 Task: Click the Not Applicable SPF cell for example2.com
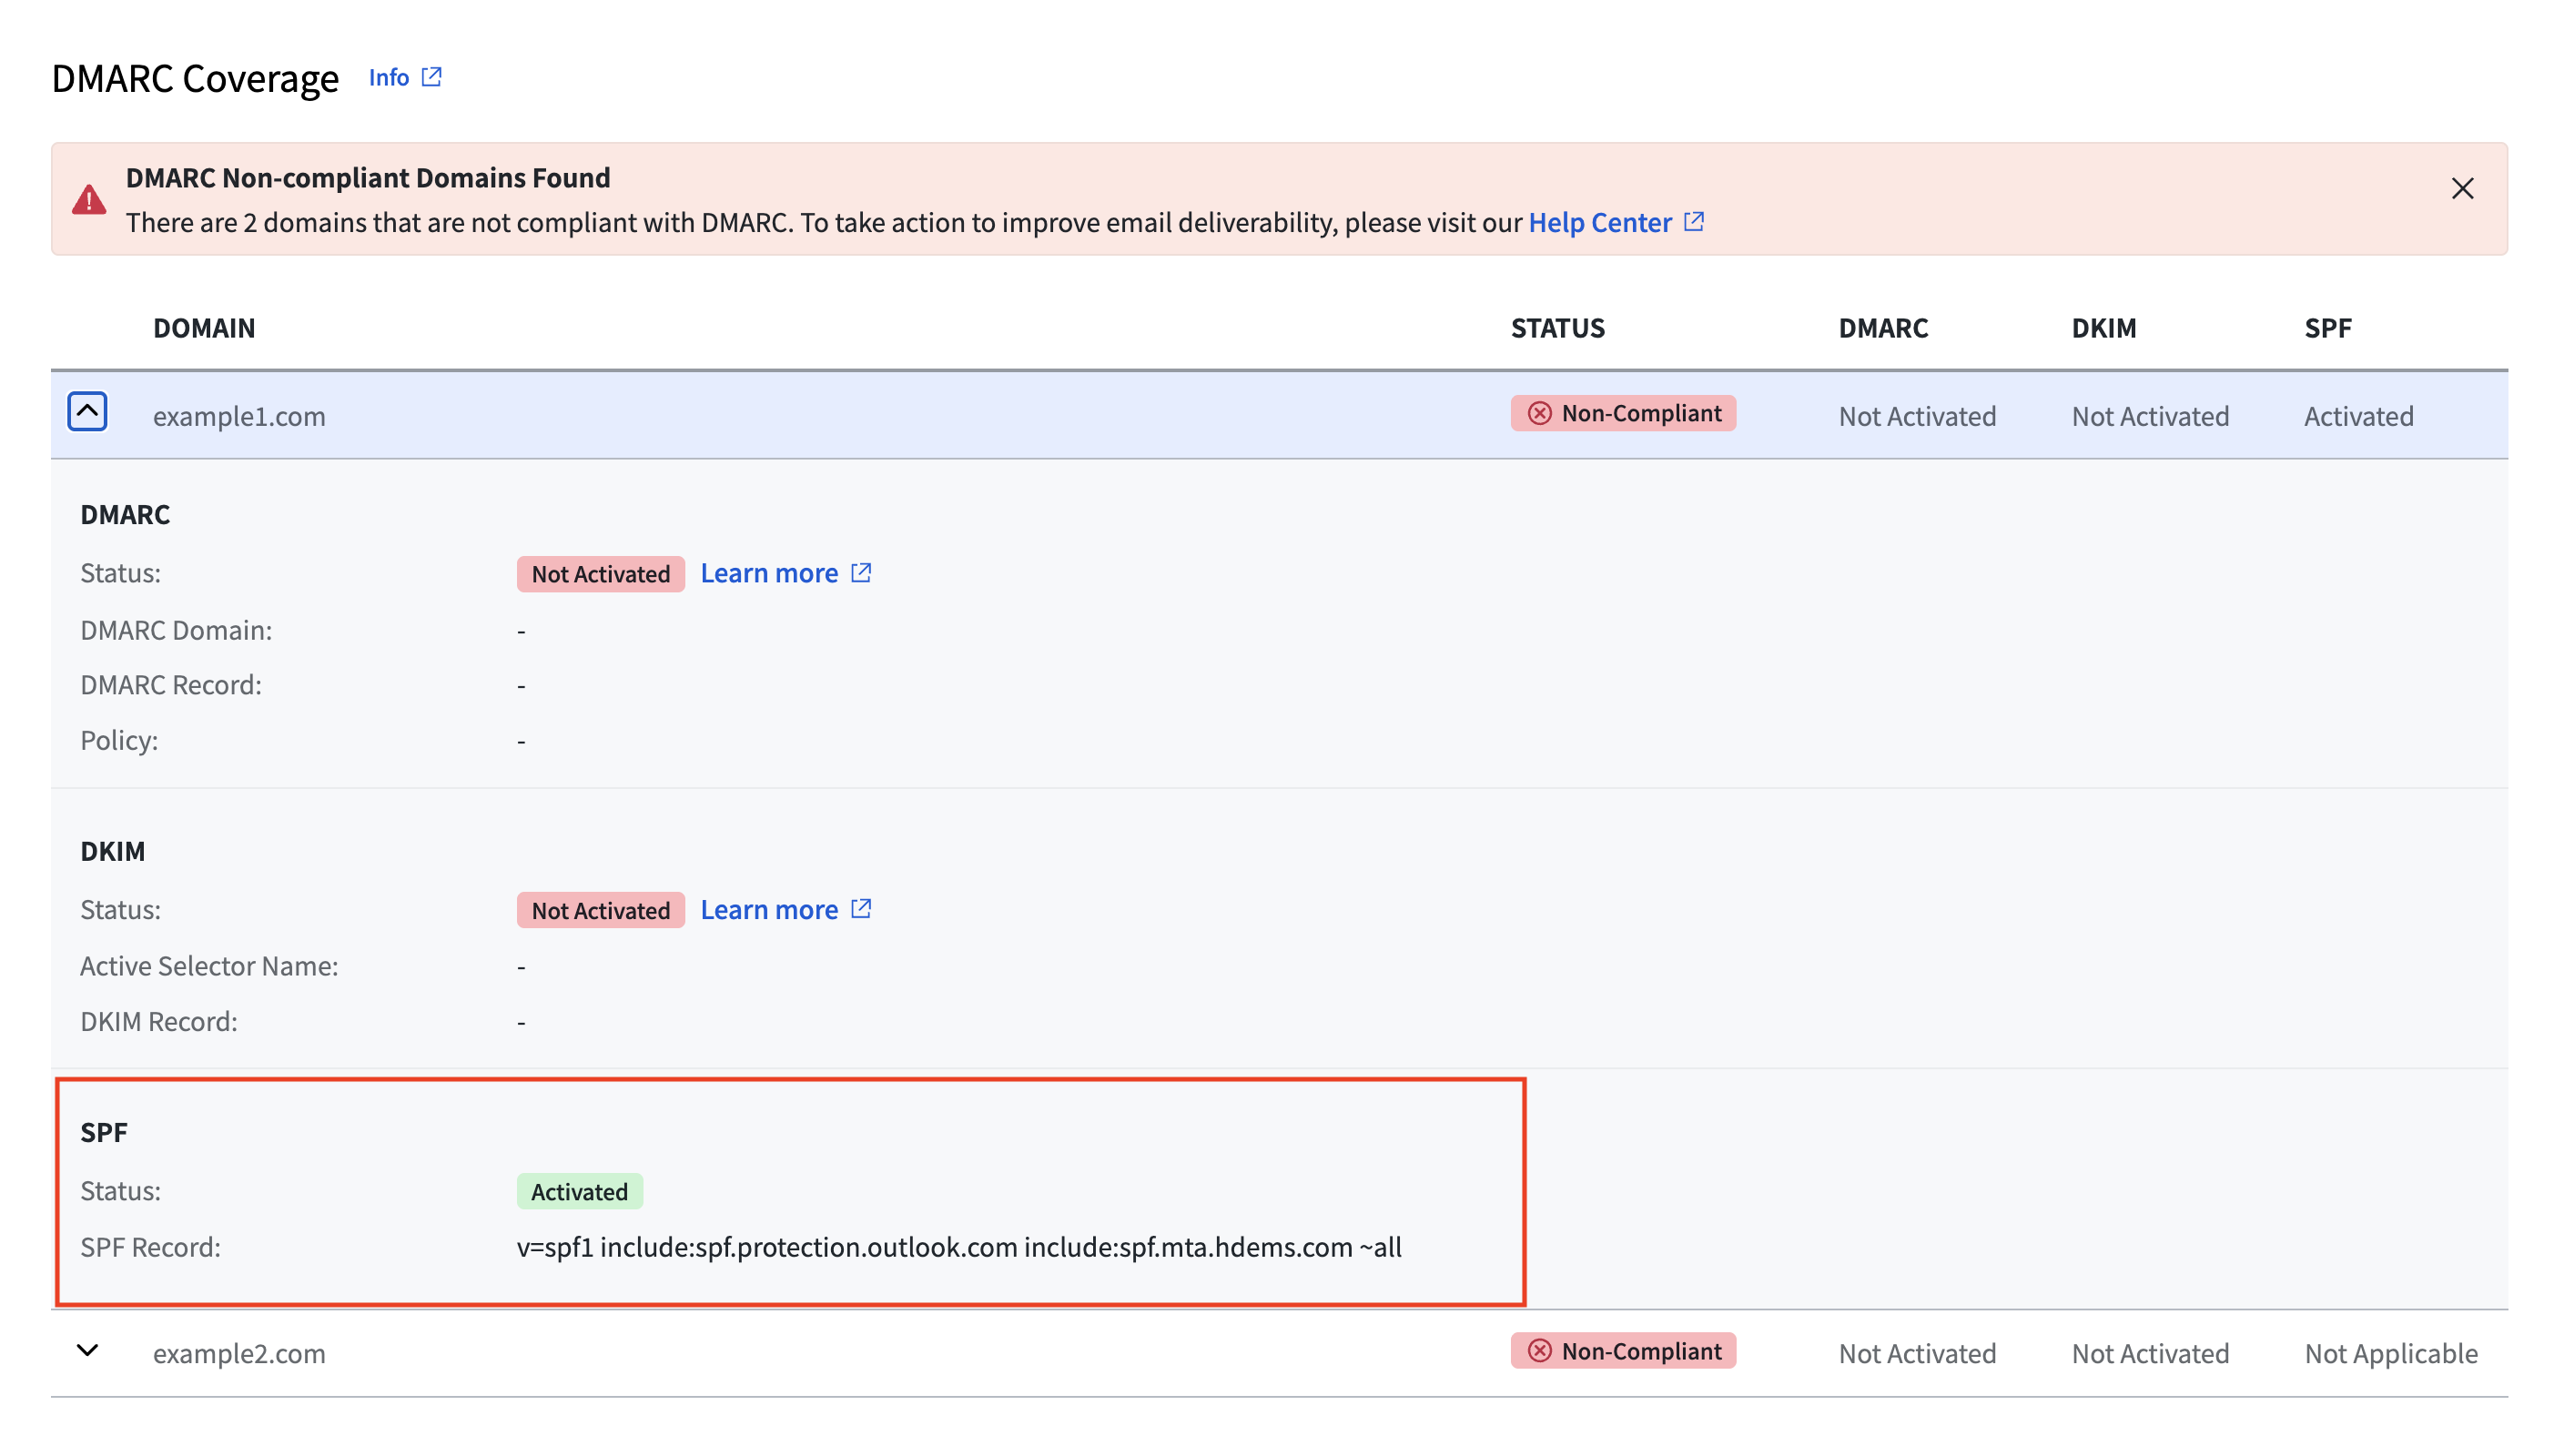pyautogui.click(x=2391, y=1354)
